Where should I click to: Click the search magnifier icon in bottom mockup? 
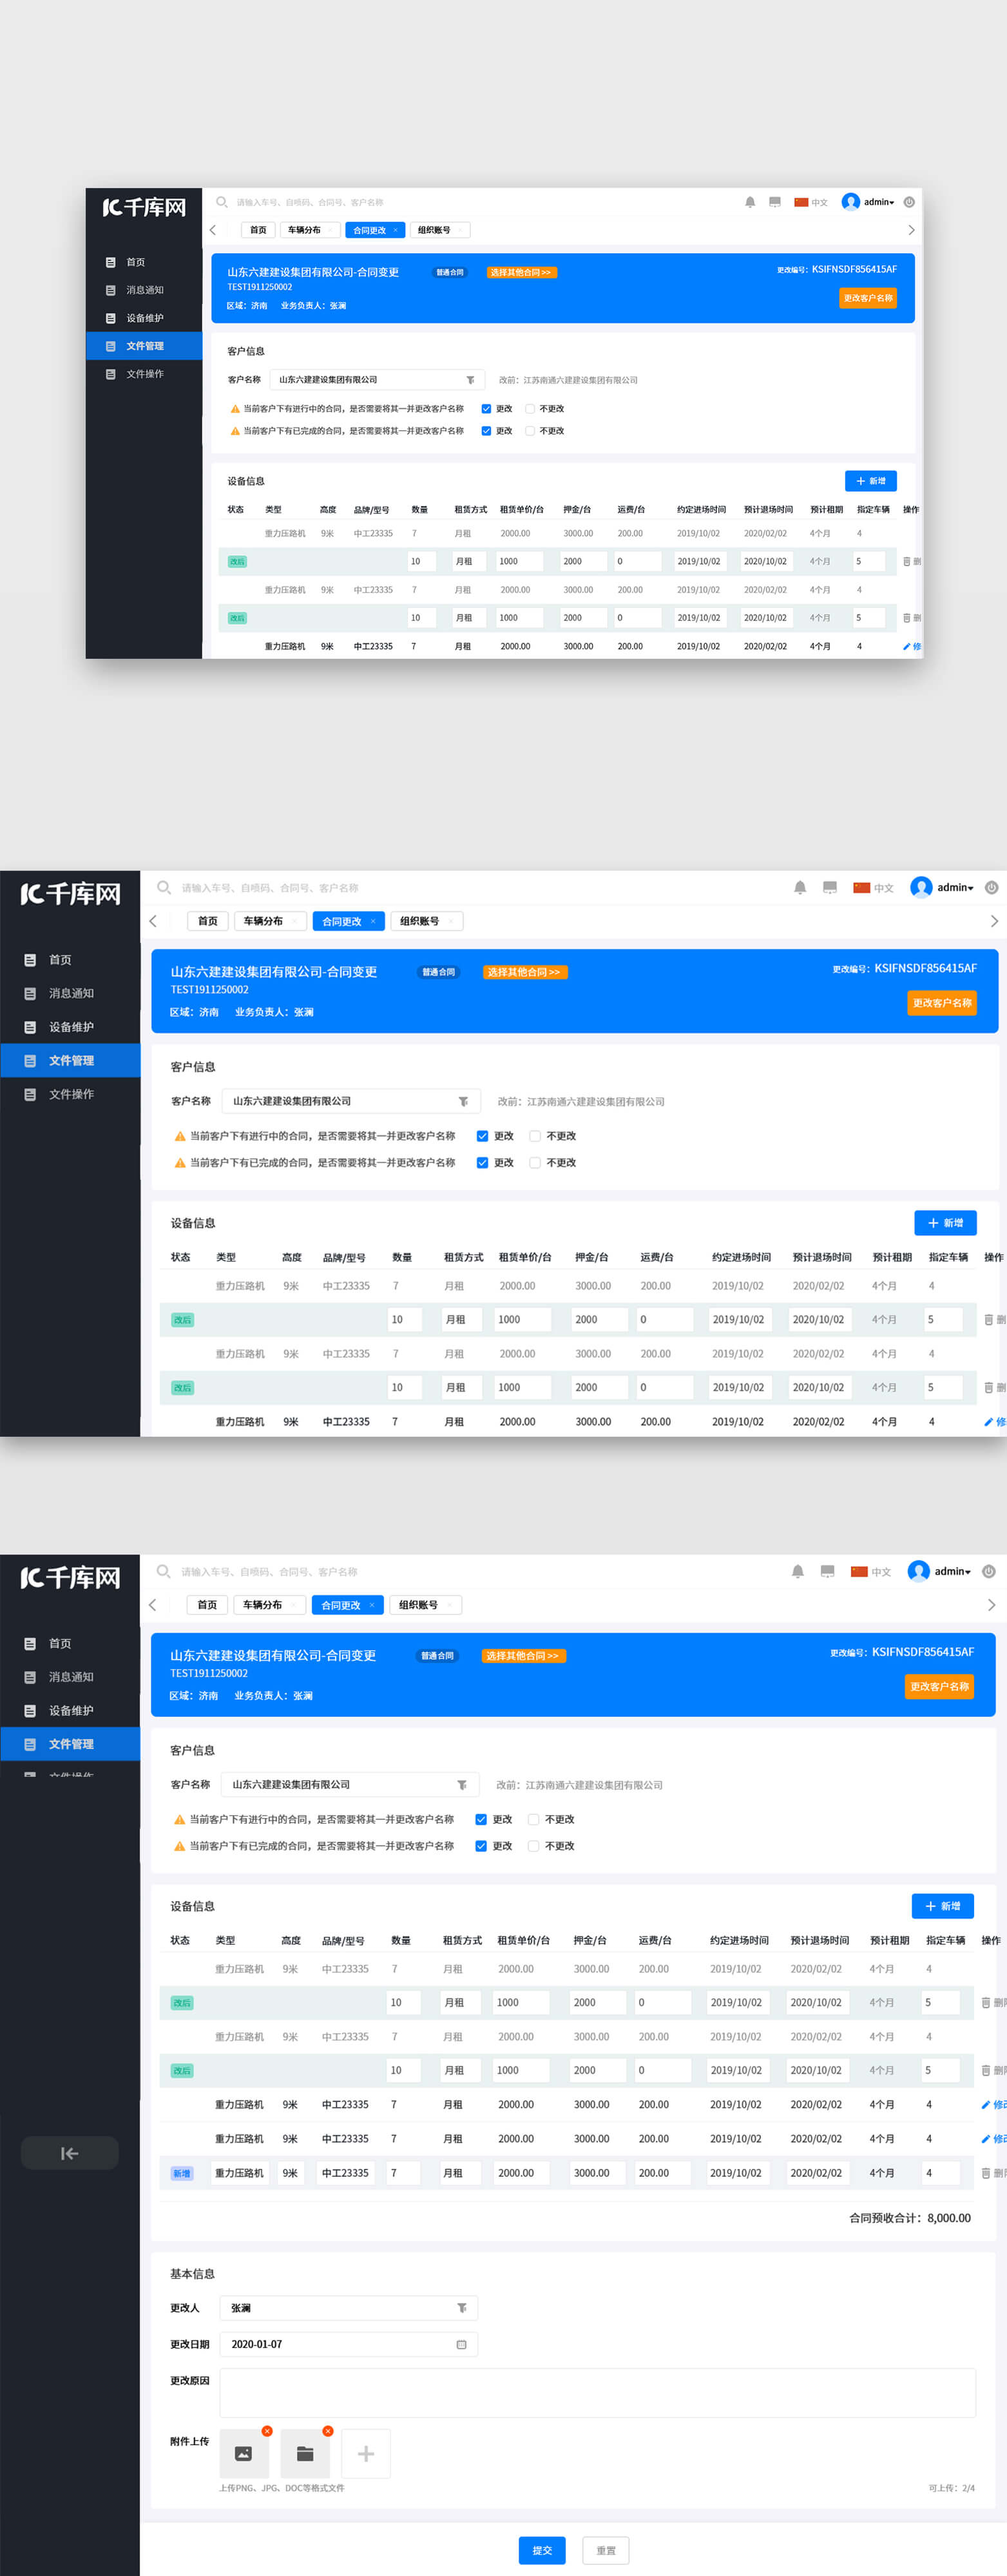point(163,1571)
